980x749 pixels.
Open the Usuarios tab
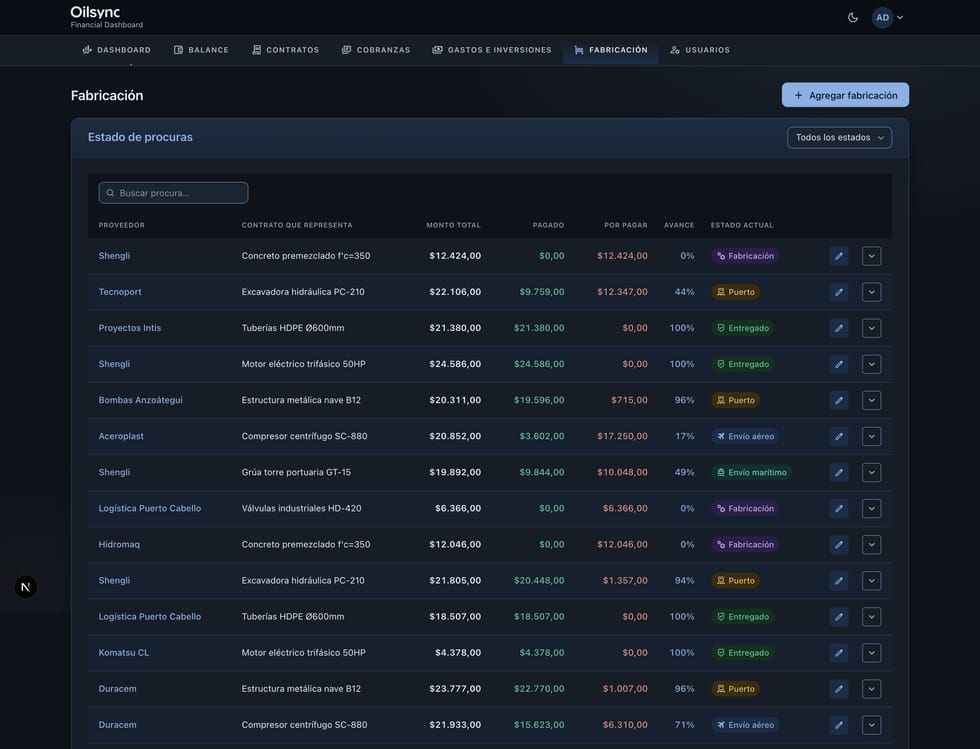(x=700, y=50)
